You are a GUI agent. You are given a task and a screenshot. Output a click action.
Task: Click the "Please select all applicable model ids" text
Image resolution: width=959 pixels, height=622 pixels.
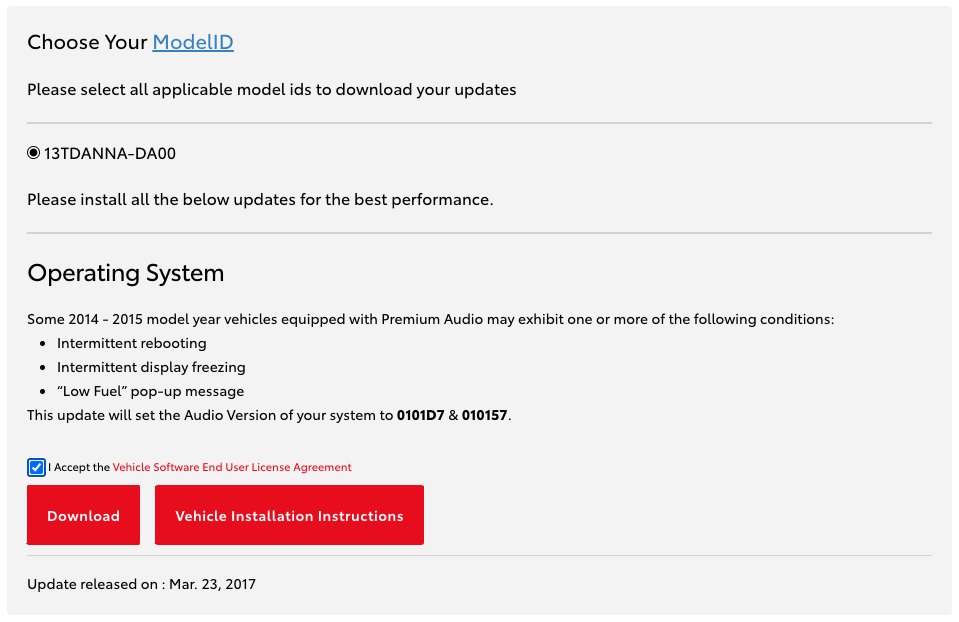pyautogui.click(x=272, y=89)
